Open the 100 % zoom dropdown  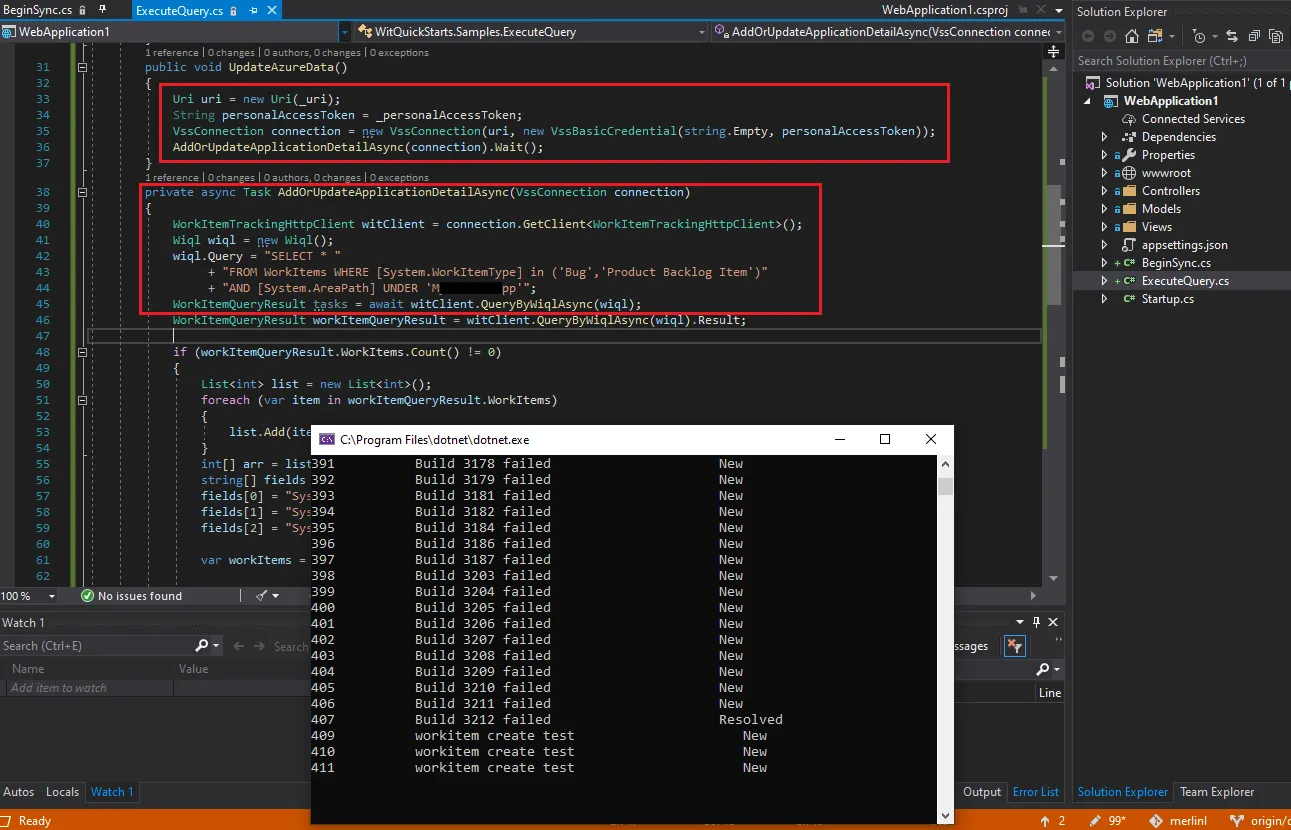click(52, 596)
